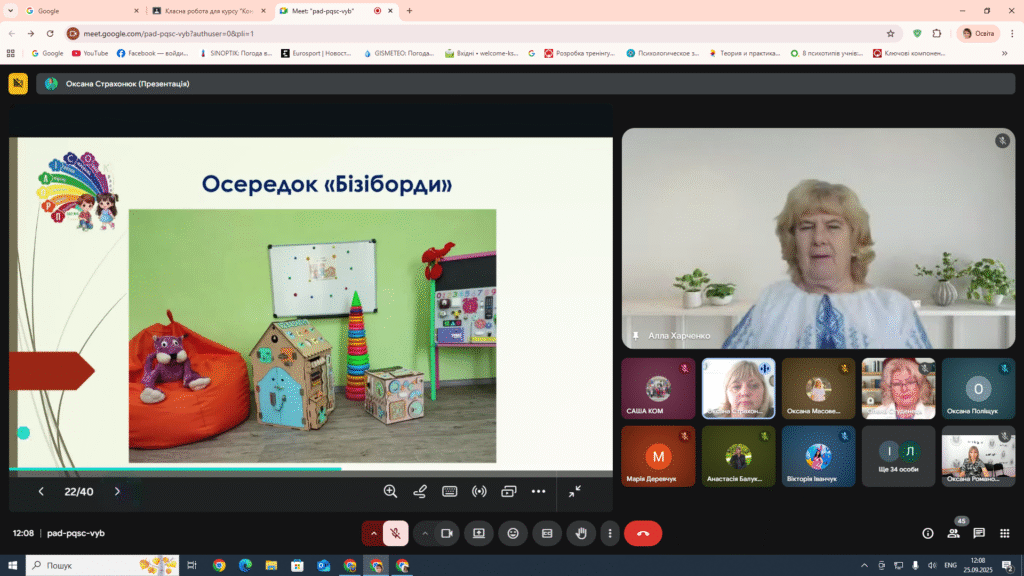This screenshot has height=576, width=1024.
Task: Click the red Leave call button
Action: click(x=643, y=534)
